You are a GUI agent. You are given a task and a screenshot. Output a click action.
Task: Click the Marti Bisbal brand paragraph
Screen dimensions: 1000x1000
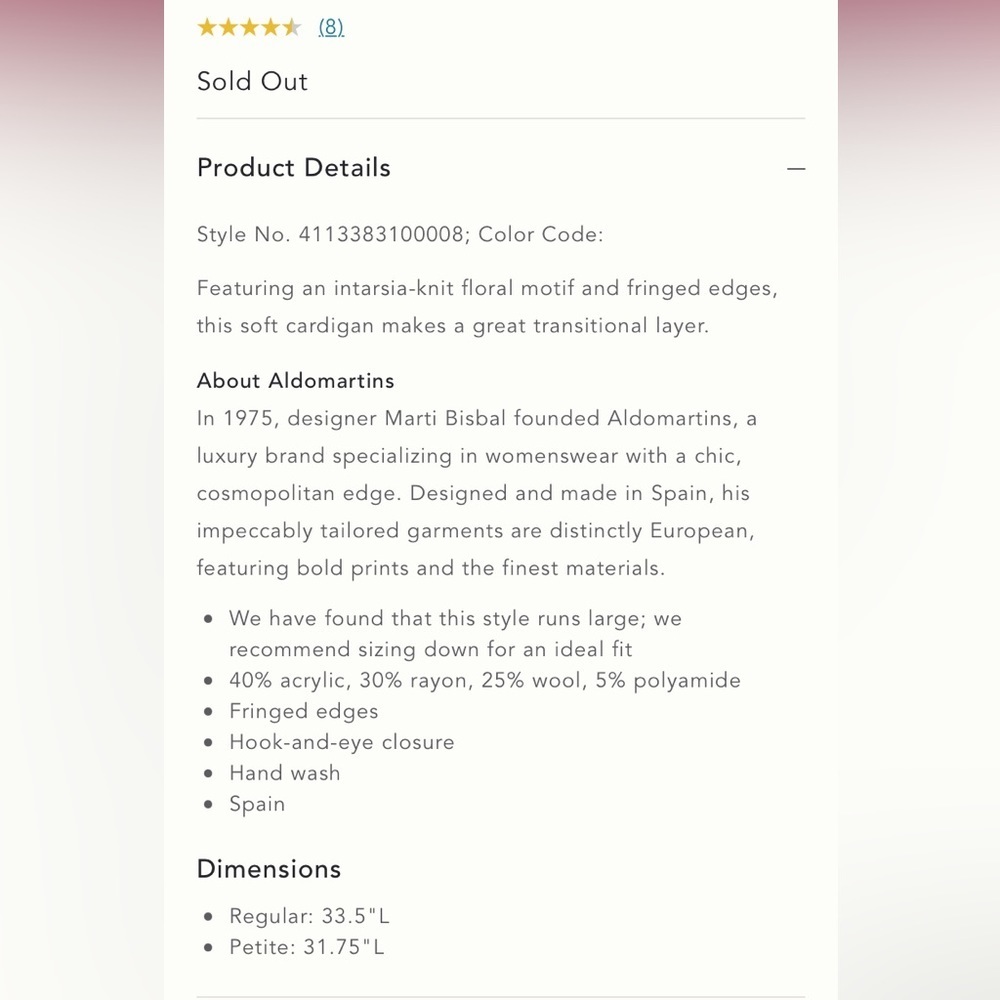tap(477, 493)
